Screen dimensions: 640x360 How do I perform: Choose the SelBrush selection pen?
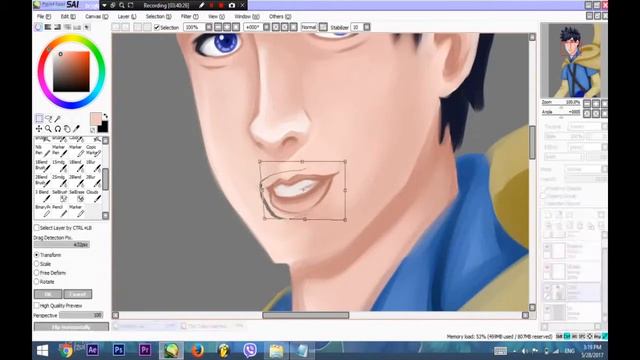tap(60, 196)
